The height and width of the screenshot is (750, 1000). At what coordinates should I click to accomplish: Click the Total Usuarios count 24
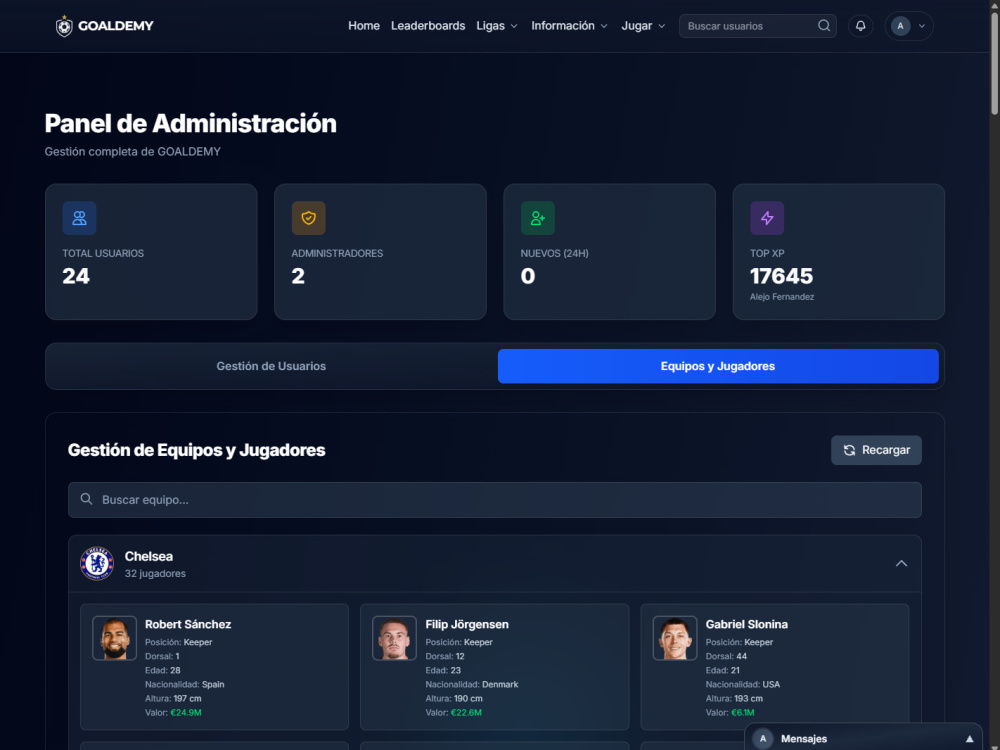(76, 276)
